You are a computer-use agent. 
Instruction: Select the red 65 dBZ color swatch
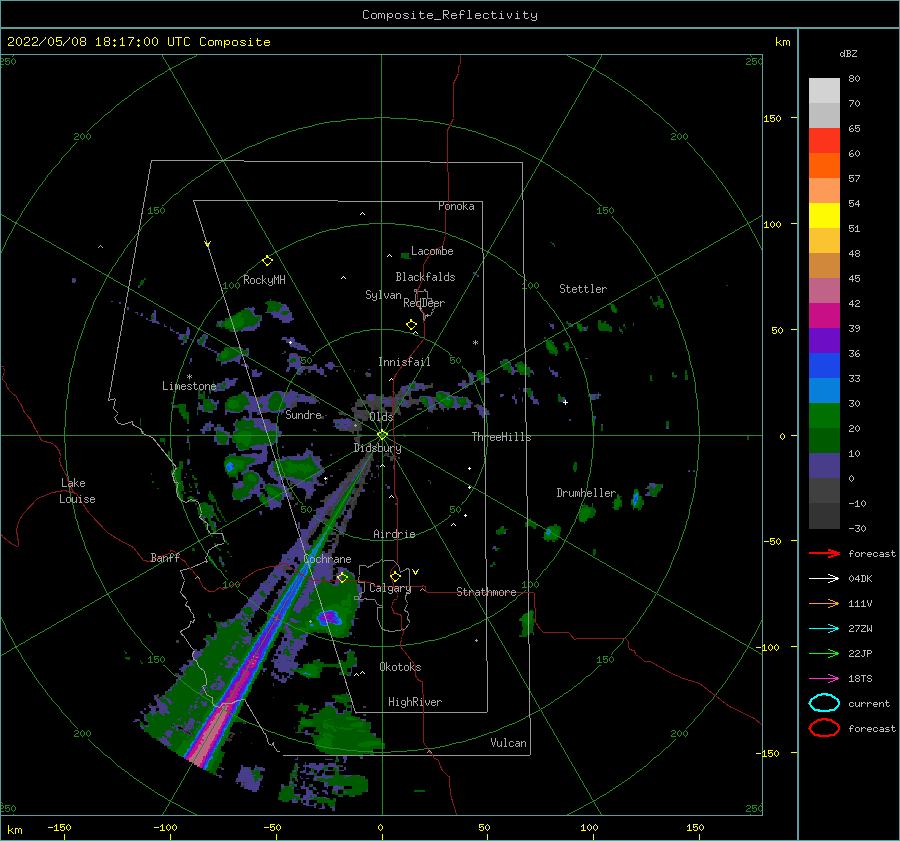pyautogui.click(x=824, y=141)
